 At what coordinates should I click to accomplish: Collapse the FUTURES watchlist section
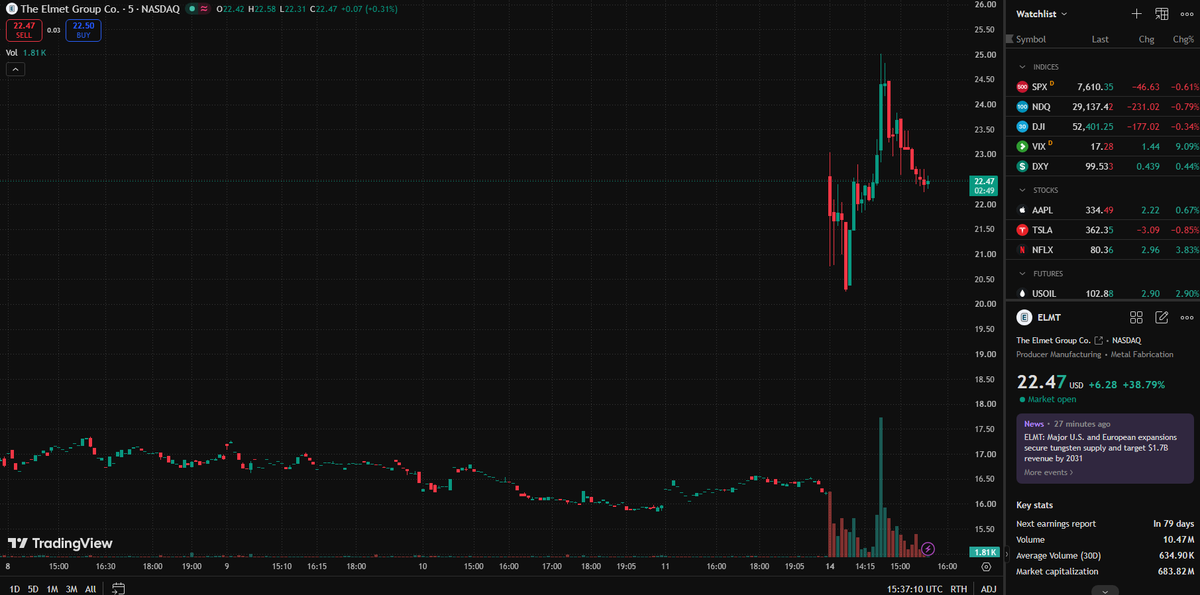[1022, 273]
